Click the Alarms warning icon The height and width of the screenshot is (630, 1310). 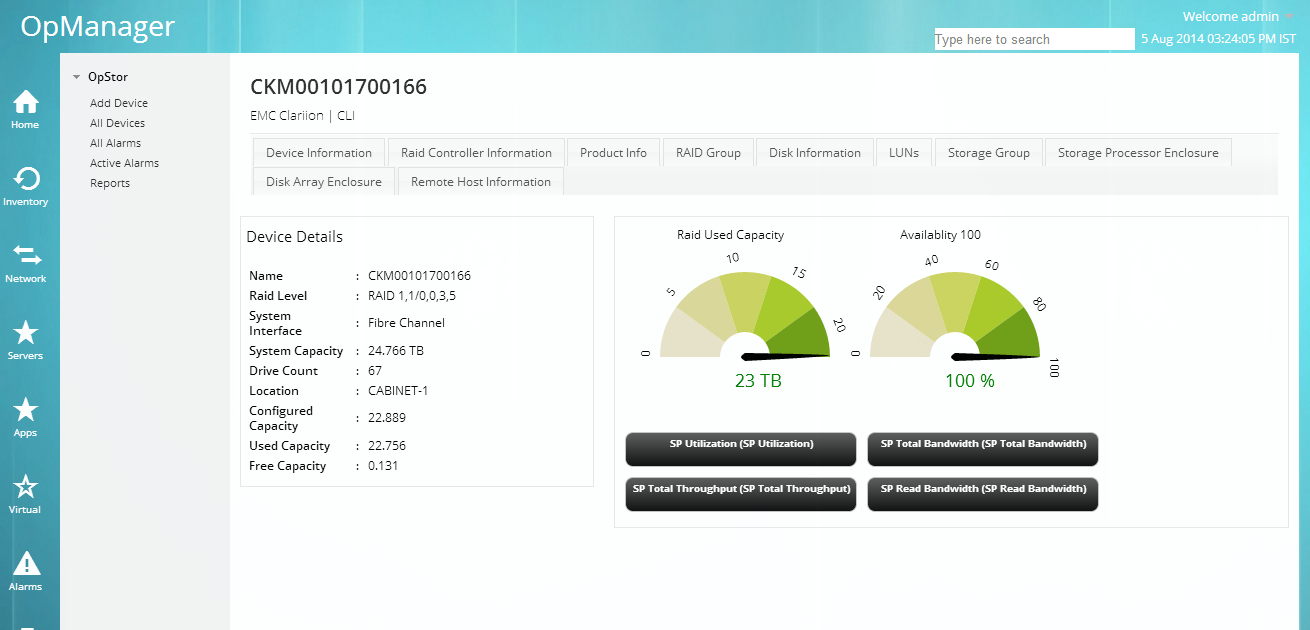pyautogui.click(x=27, y=570)
